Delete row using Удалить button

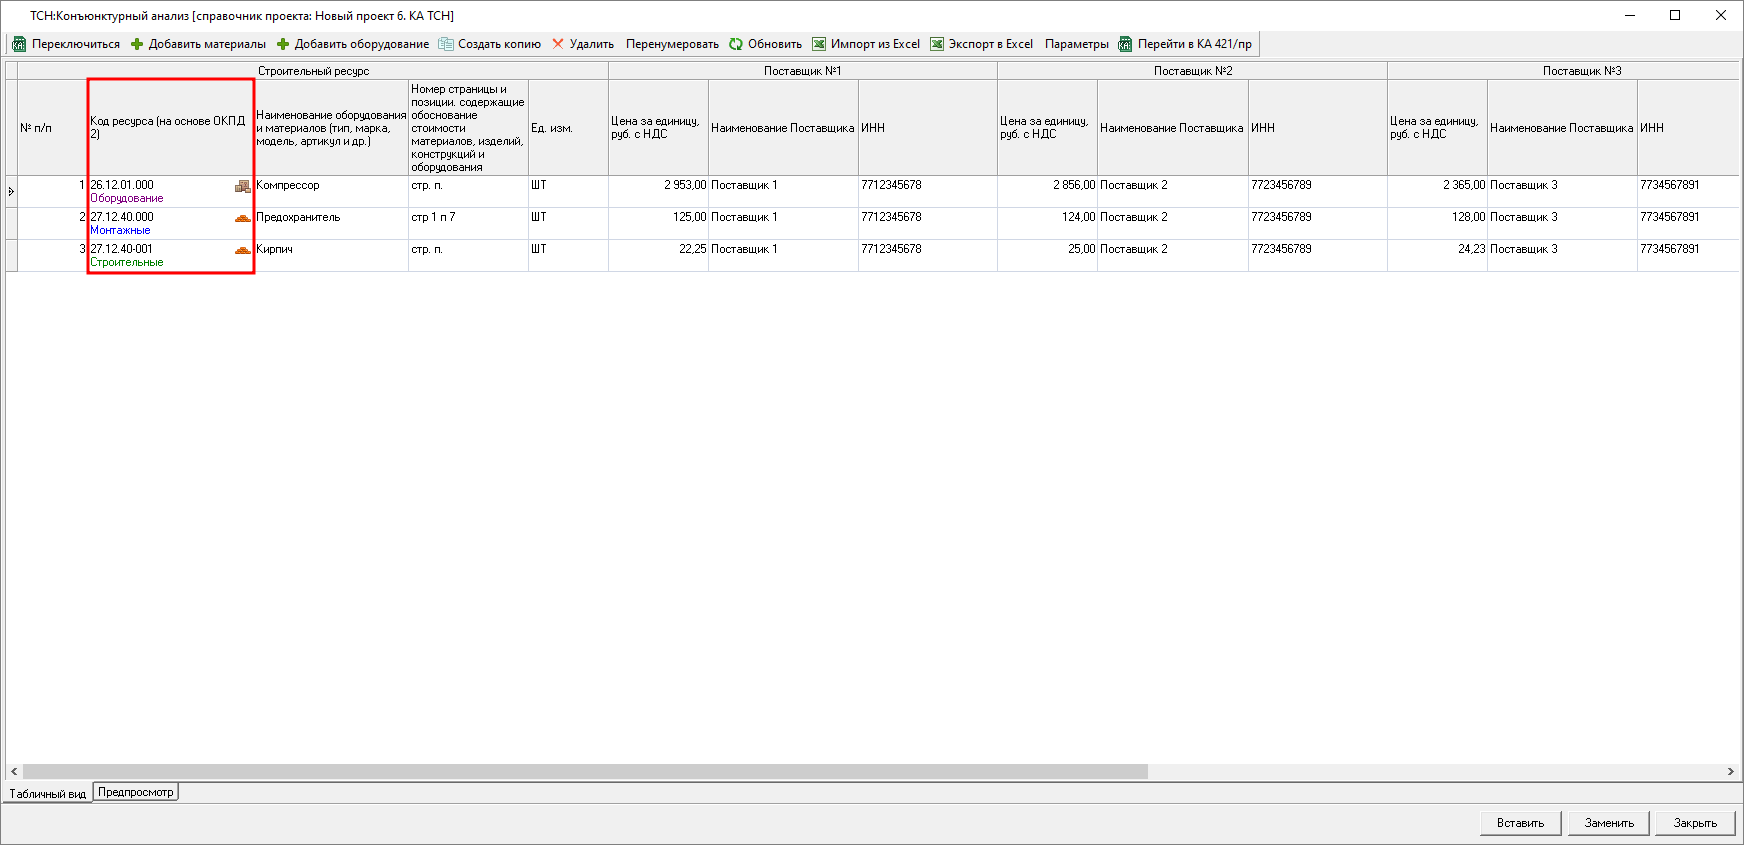coord(583,44)
